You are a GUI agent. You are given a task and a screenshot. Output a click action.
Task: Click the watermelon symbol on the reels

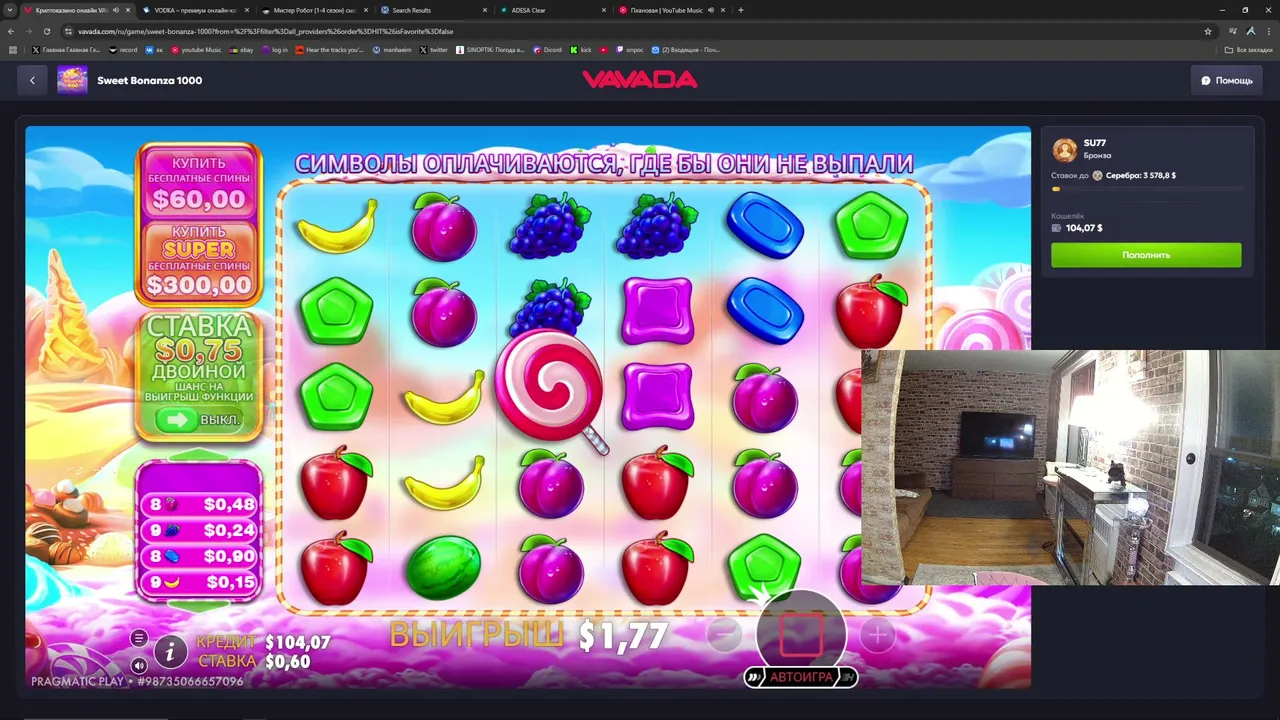point(443,566)
